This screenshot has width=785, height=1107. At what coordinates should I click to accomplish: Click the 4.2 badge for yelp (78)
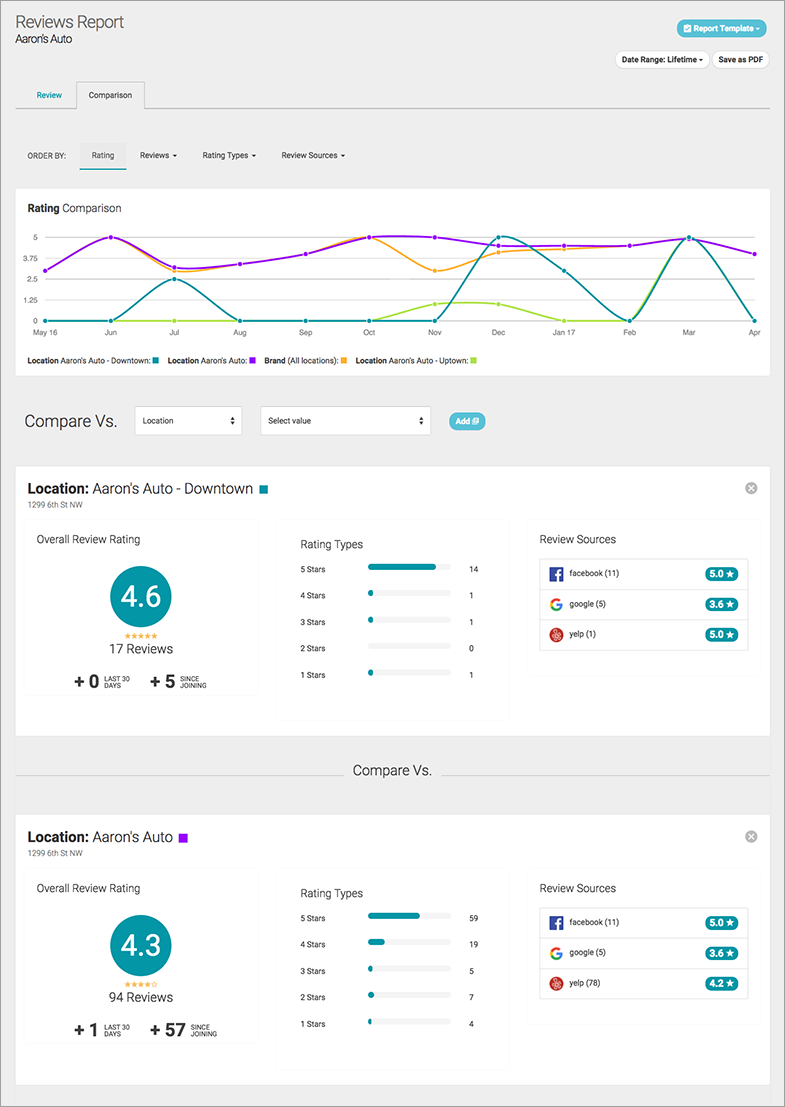point(721,983)
